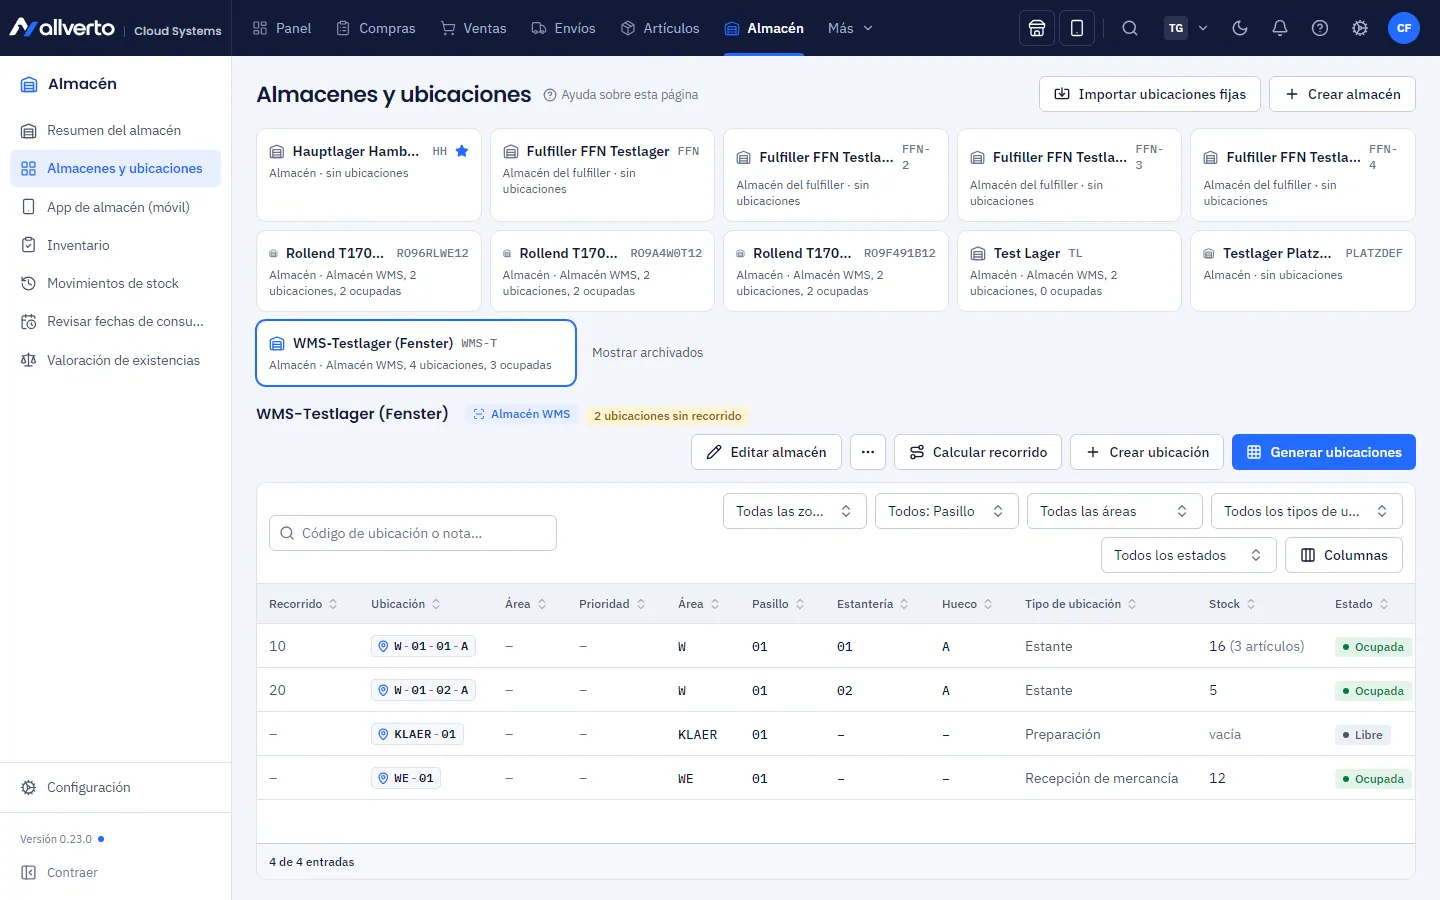Go to the Artículos tab
The height and width of the screenshot is (900, 1440).
click(660, 28)
